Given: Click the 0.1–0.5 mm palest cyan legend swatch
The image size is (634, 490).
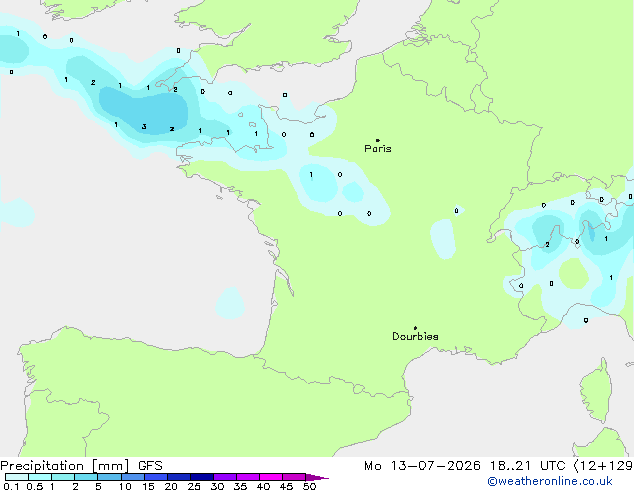Looking at the screenshot, I should [x=17, y=477].
